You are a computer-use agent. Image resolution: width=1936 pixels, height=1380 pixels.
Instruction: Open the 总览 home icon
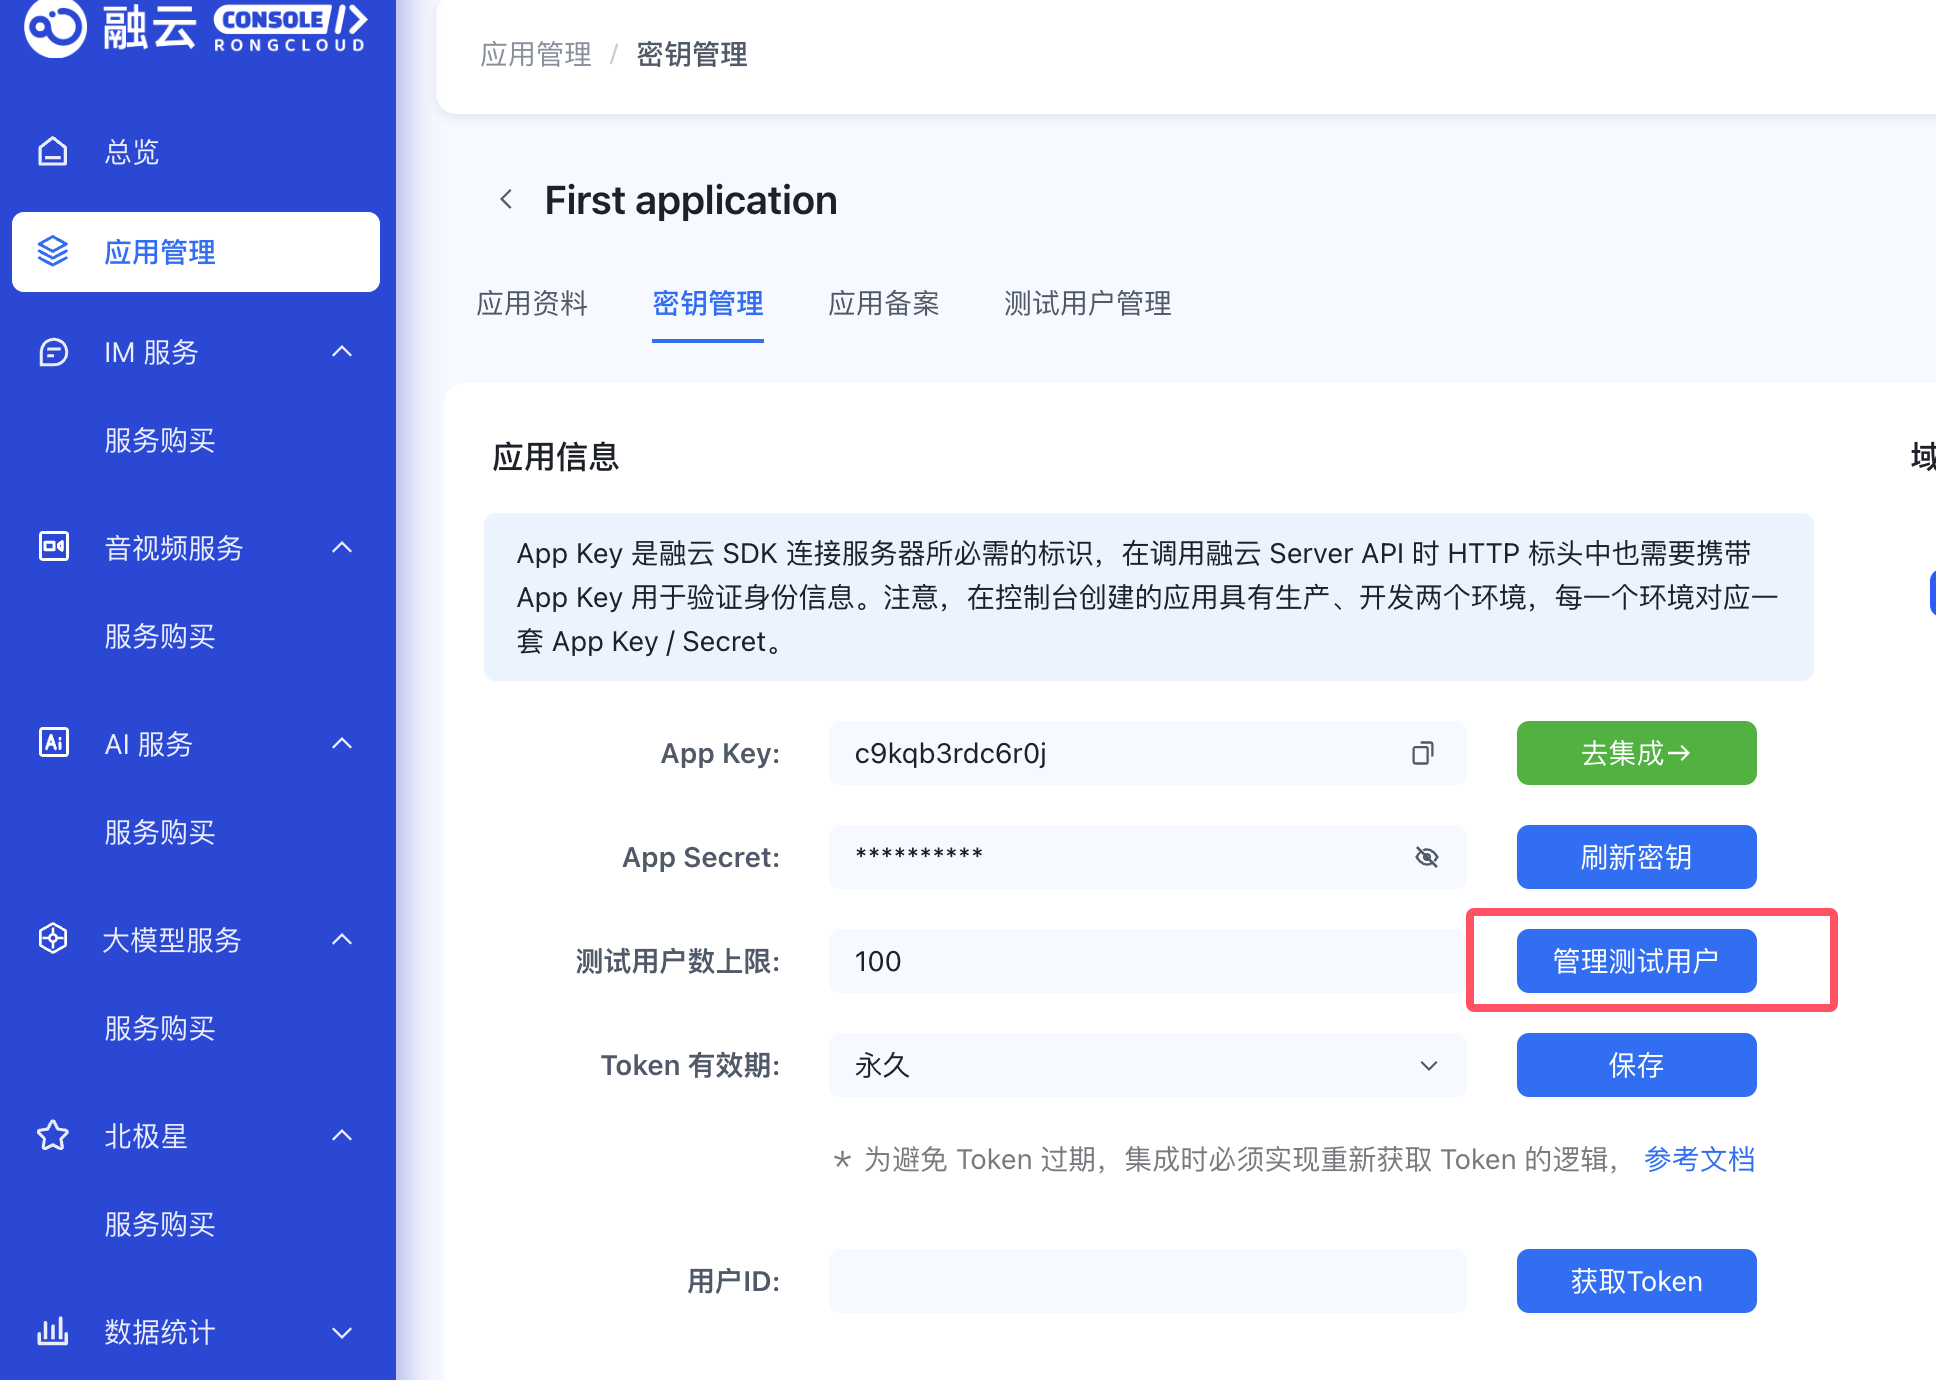pyautogui.click(x=53, y=151)
